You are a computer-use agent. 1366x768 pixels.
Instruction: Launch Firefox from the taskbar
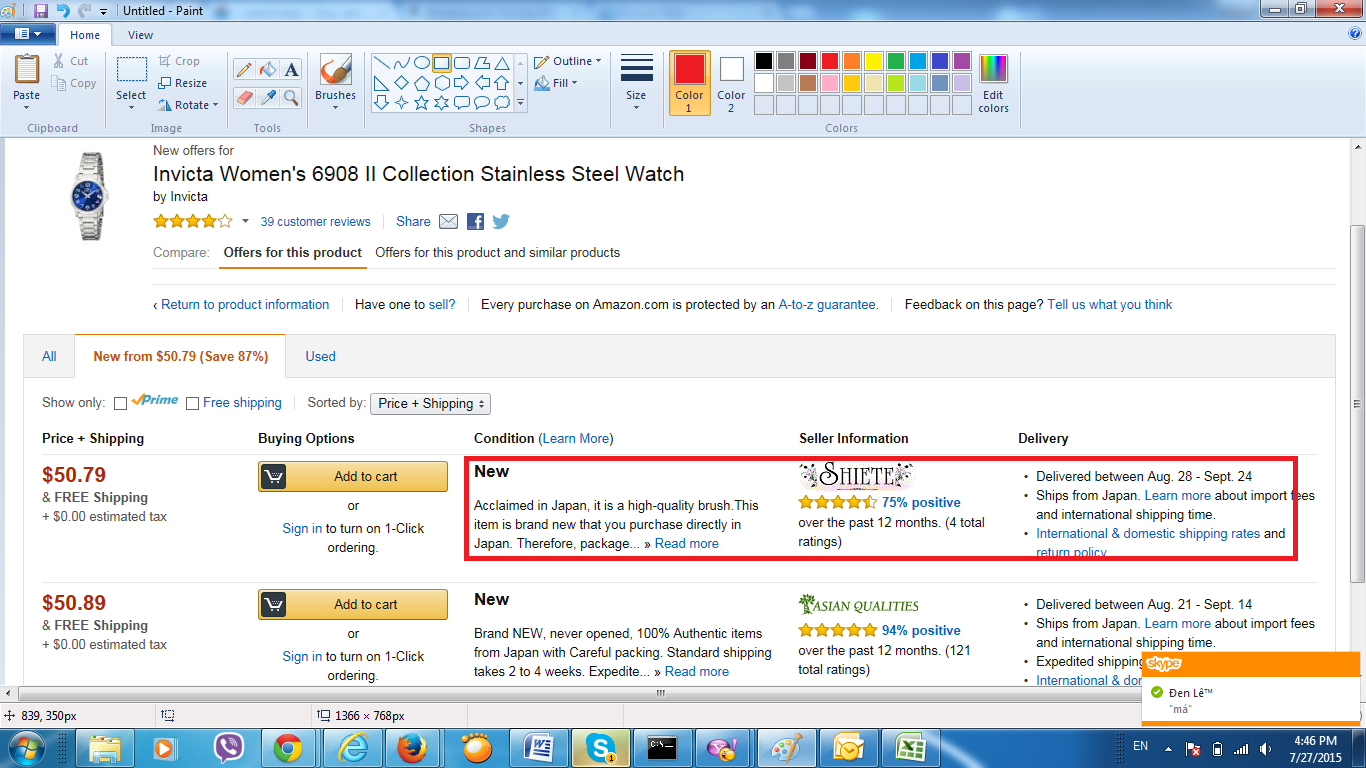pyautogui.click(x=412, y=747)
